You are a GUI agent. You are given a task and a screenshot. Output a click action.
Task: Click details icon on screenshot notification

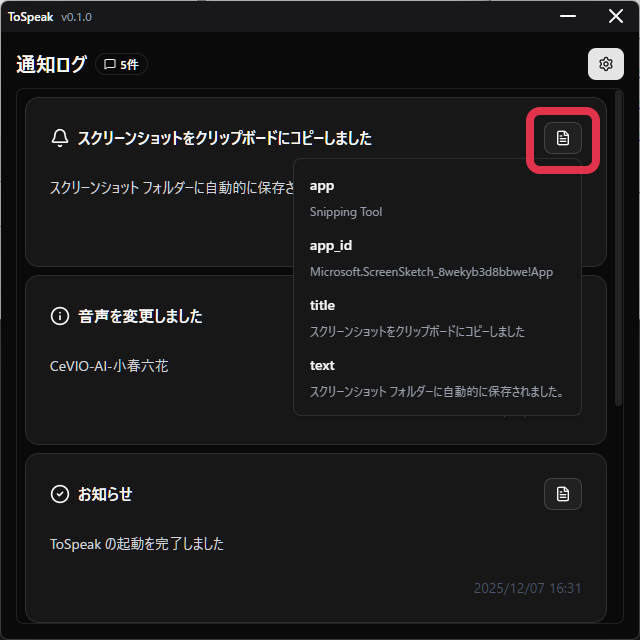pos(562,138)
